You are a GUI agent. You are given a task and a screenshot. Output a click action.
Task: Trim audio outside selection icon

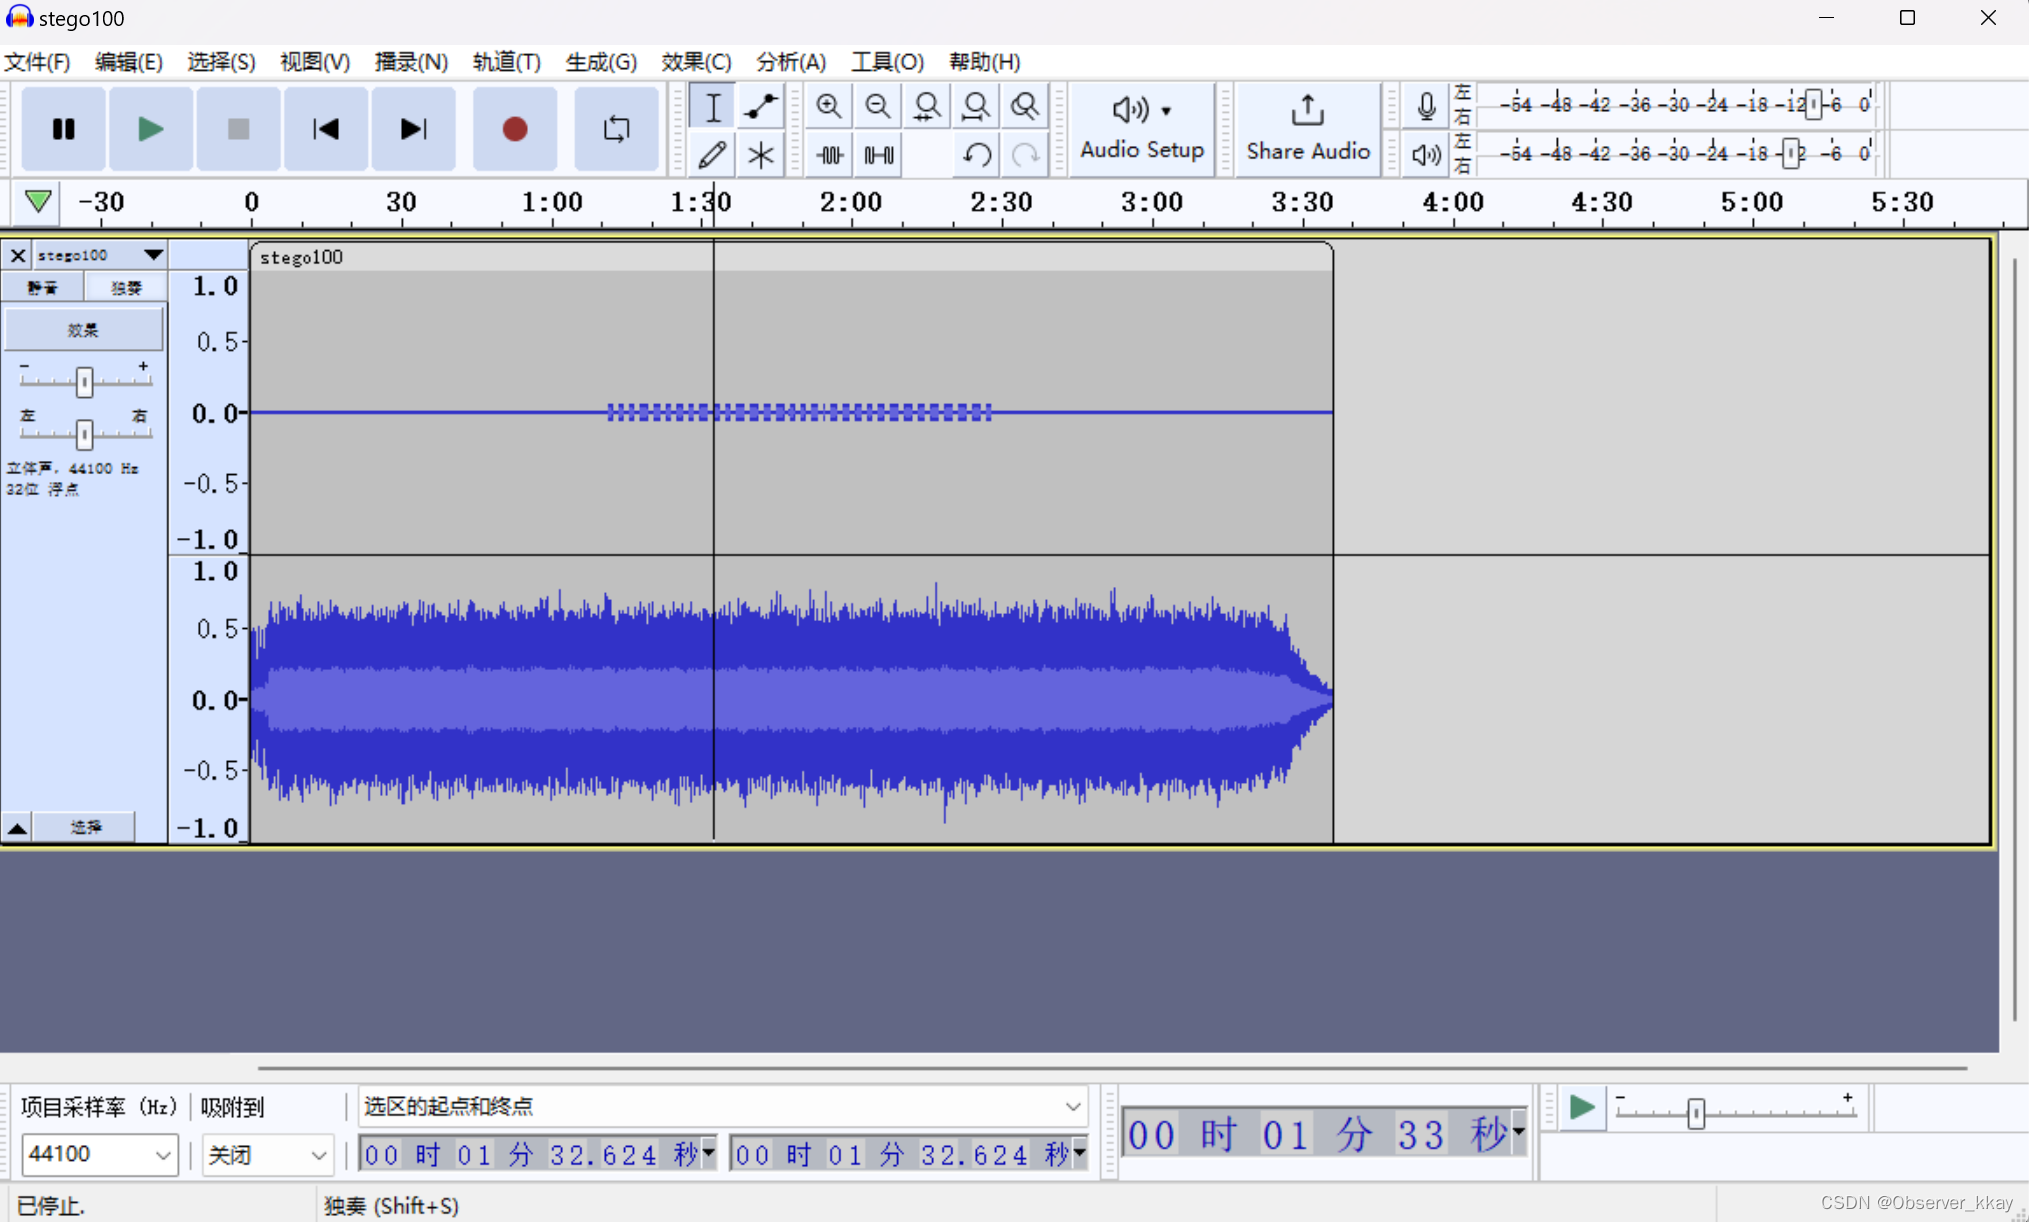click(829, 155)
